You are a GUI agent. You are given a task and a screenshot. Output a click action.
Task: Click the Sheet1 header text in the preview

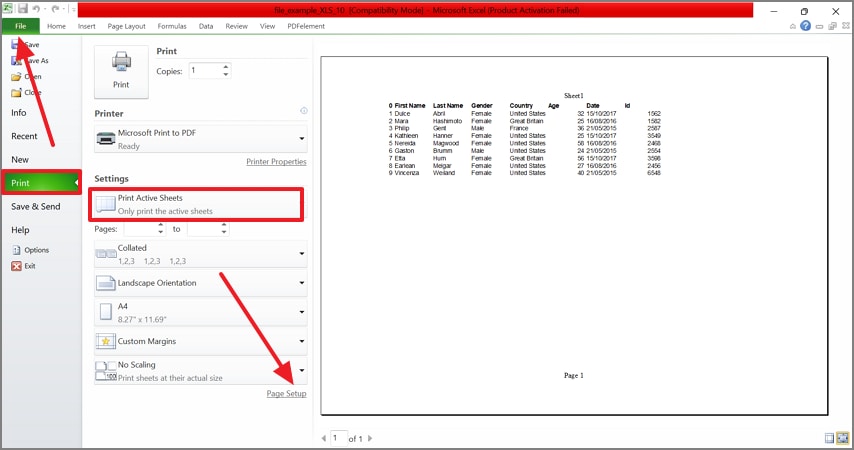click(x=574, y=95)
